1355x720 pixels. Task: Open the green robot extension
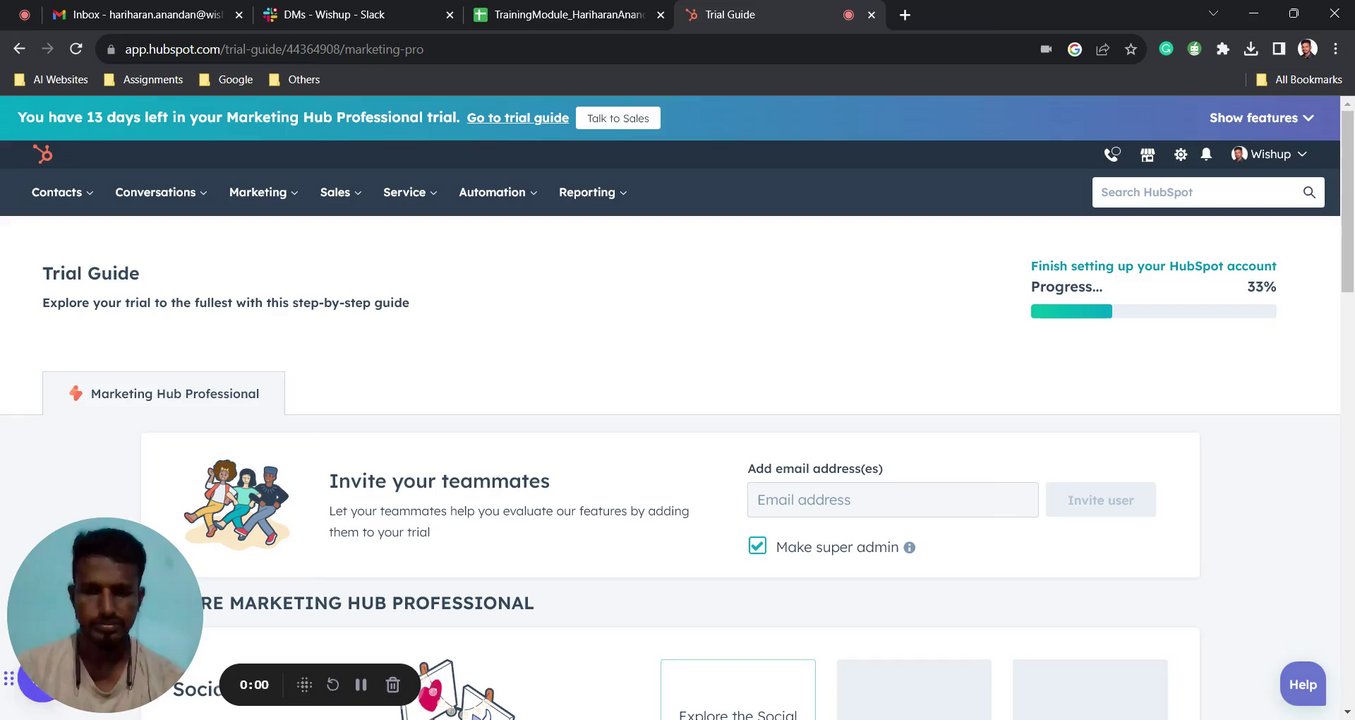(1194, 48)
